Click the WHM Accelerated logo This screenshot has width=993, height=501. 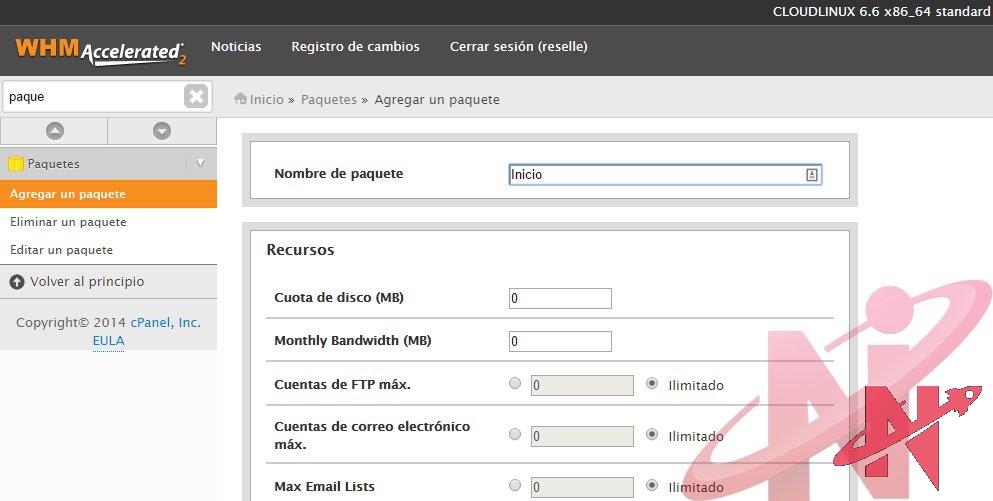[x=101, y=49]
